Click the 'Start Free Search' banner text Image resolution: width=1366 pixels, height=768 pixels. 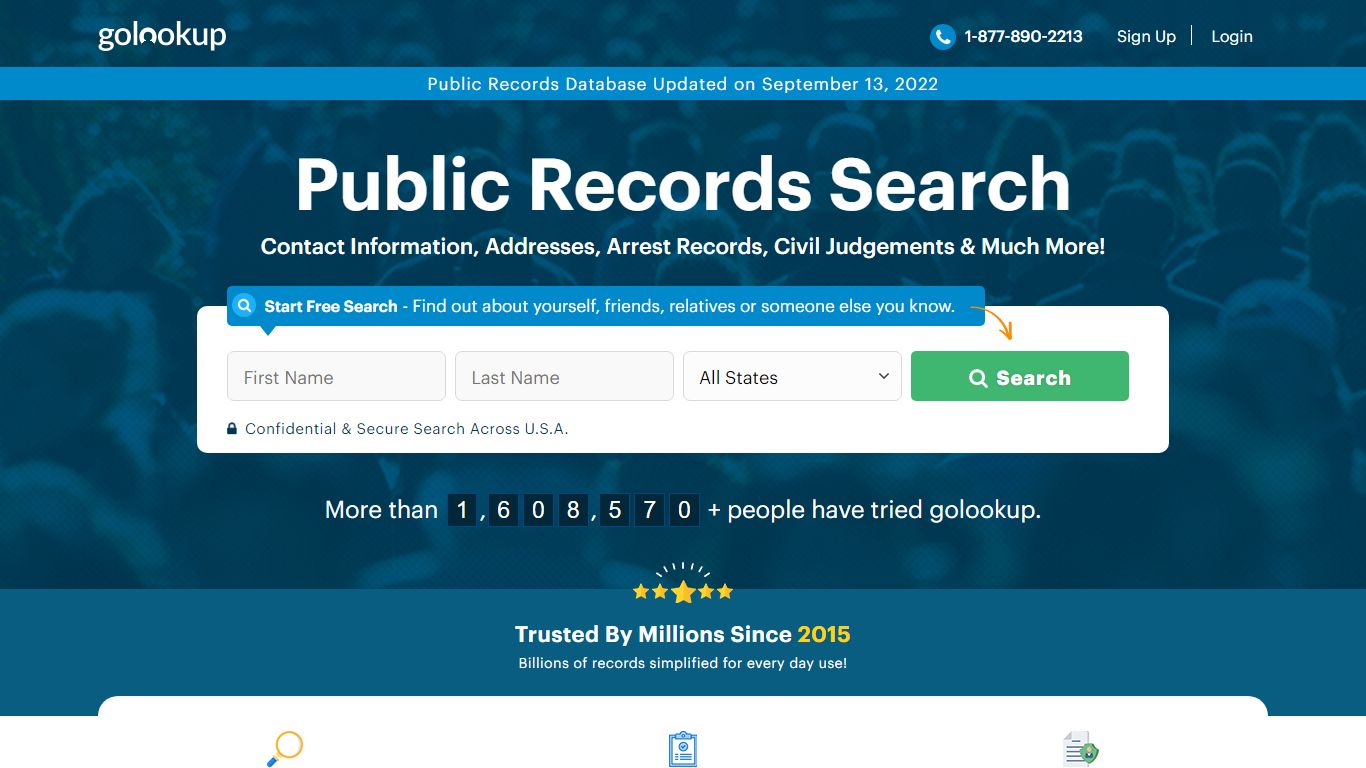[609, 306]
